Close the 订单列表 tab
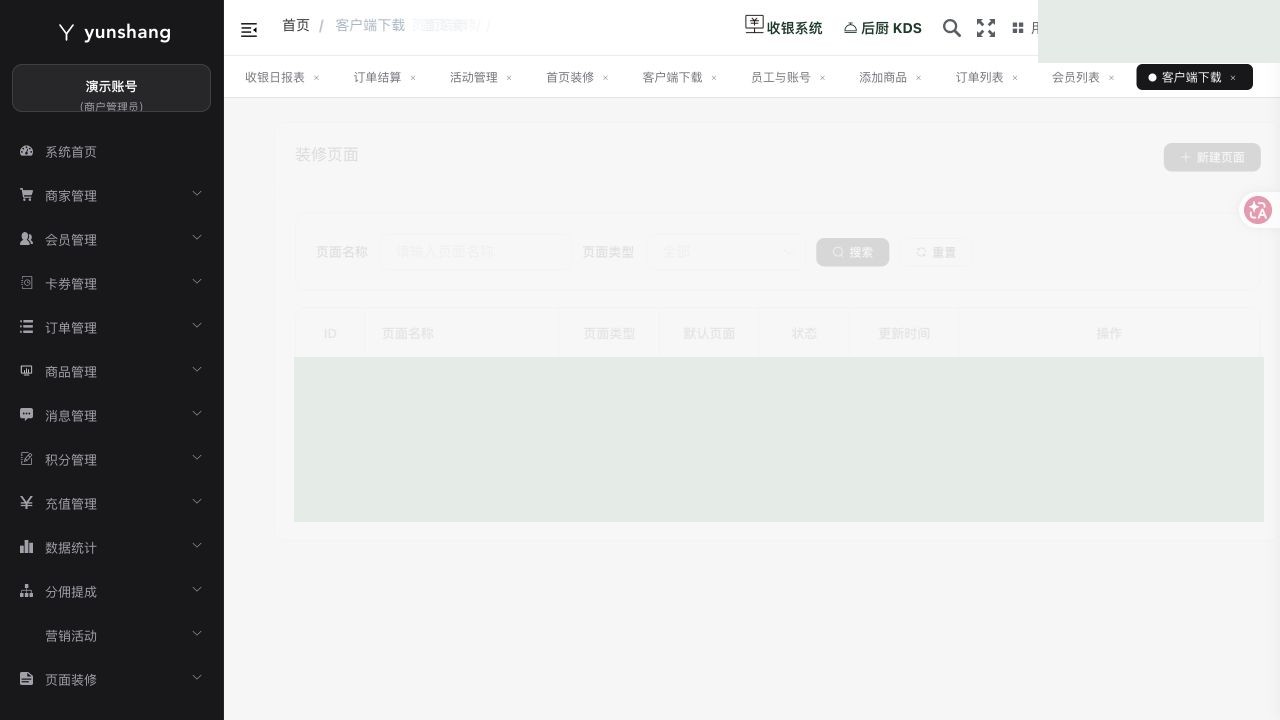This screenshot has width=1280, height=720. (1015, 78)
